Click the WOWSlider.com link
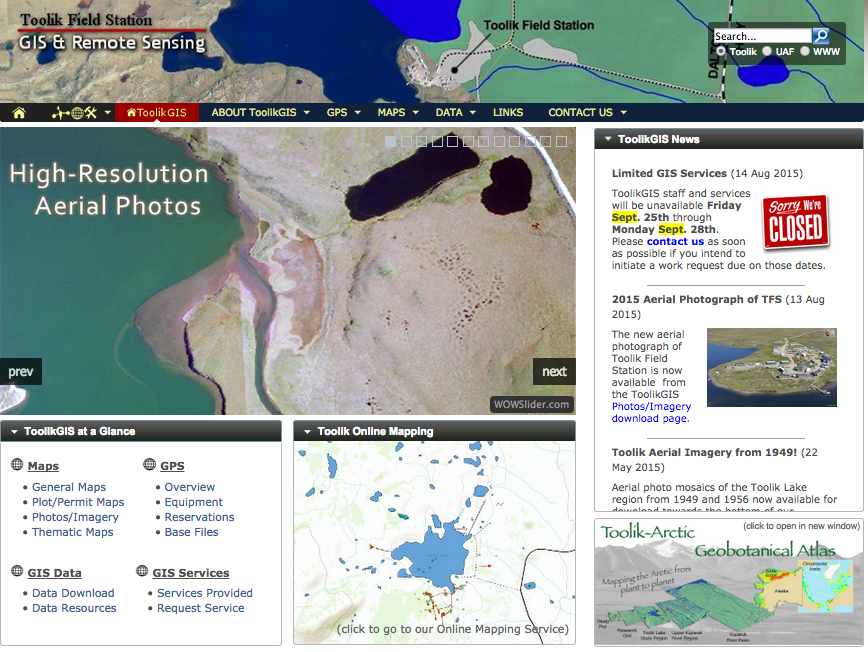Screen dimensions: 868x652 pos(531,404)
